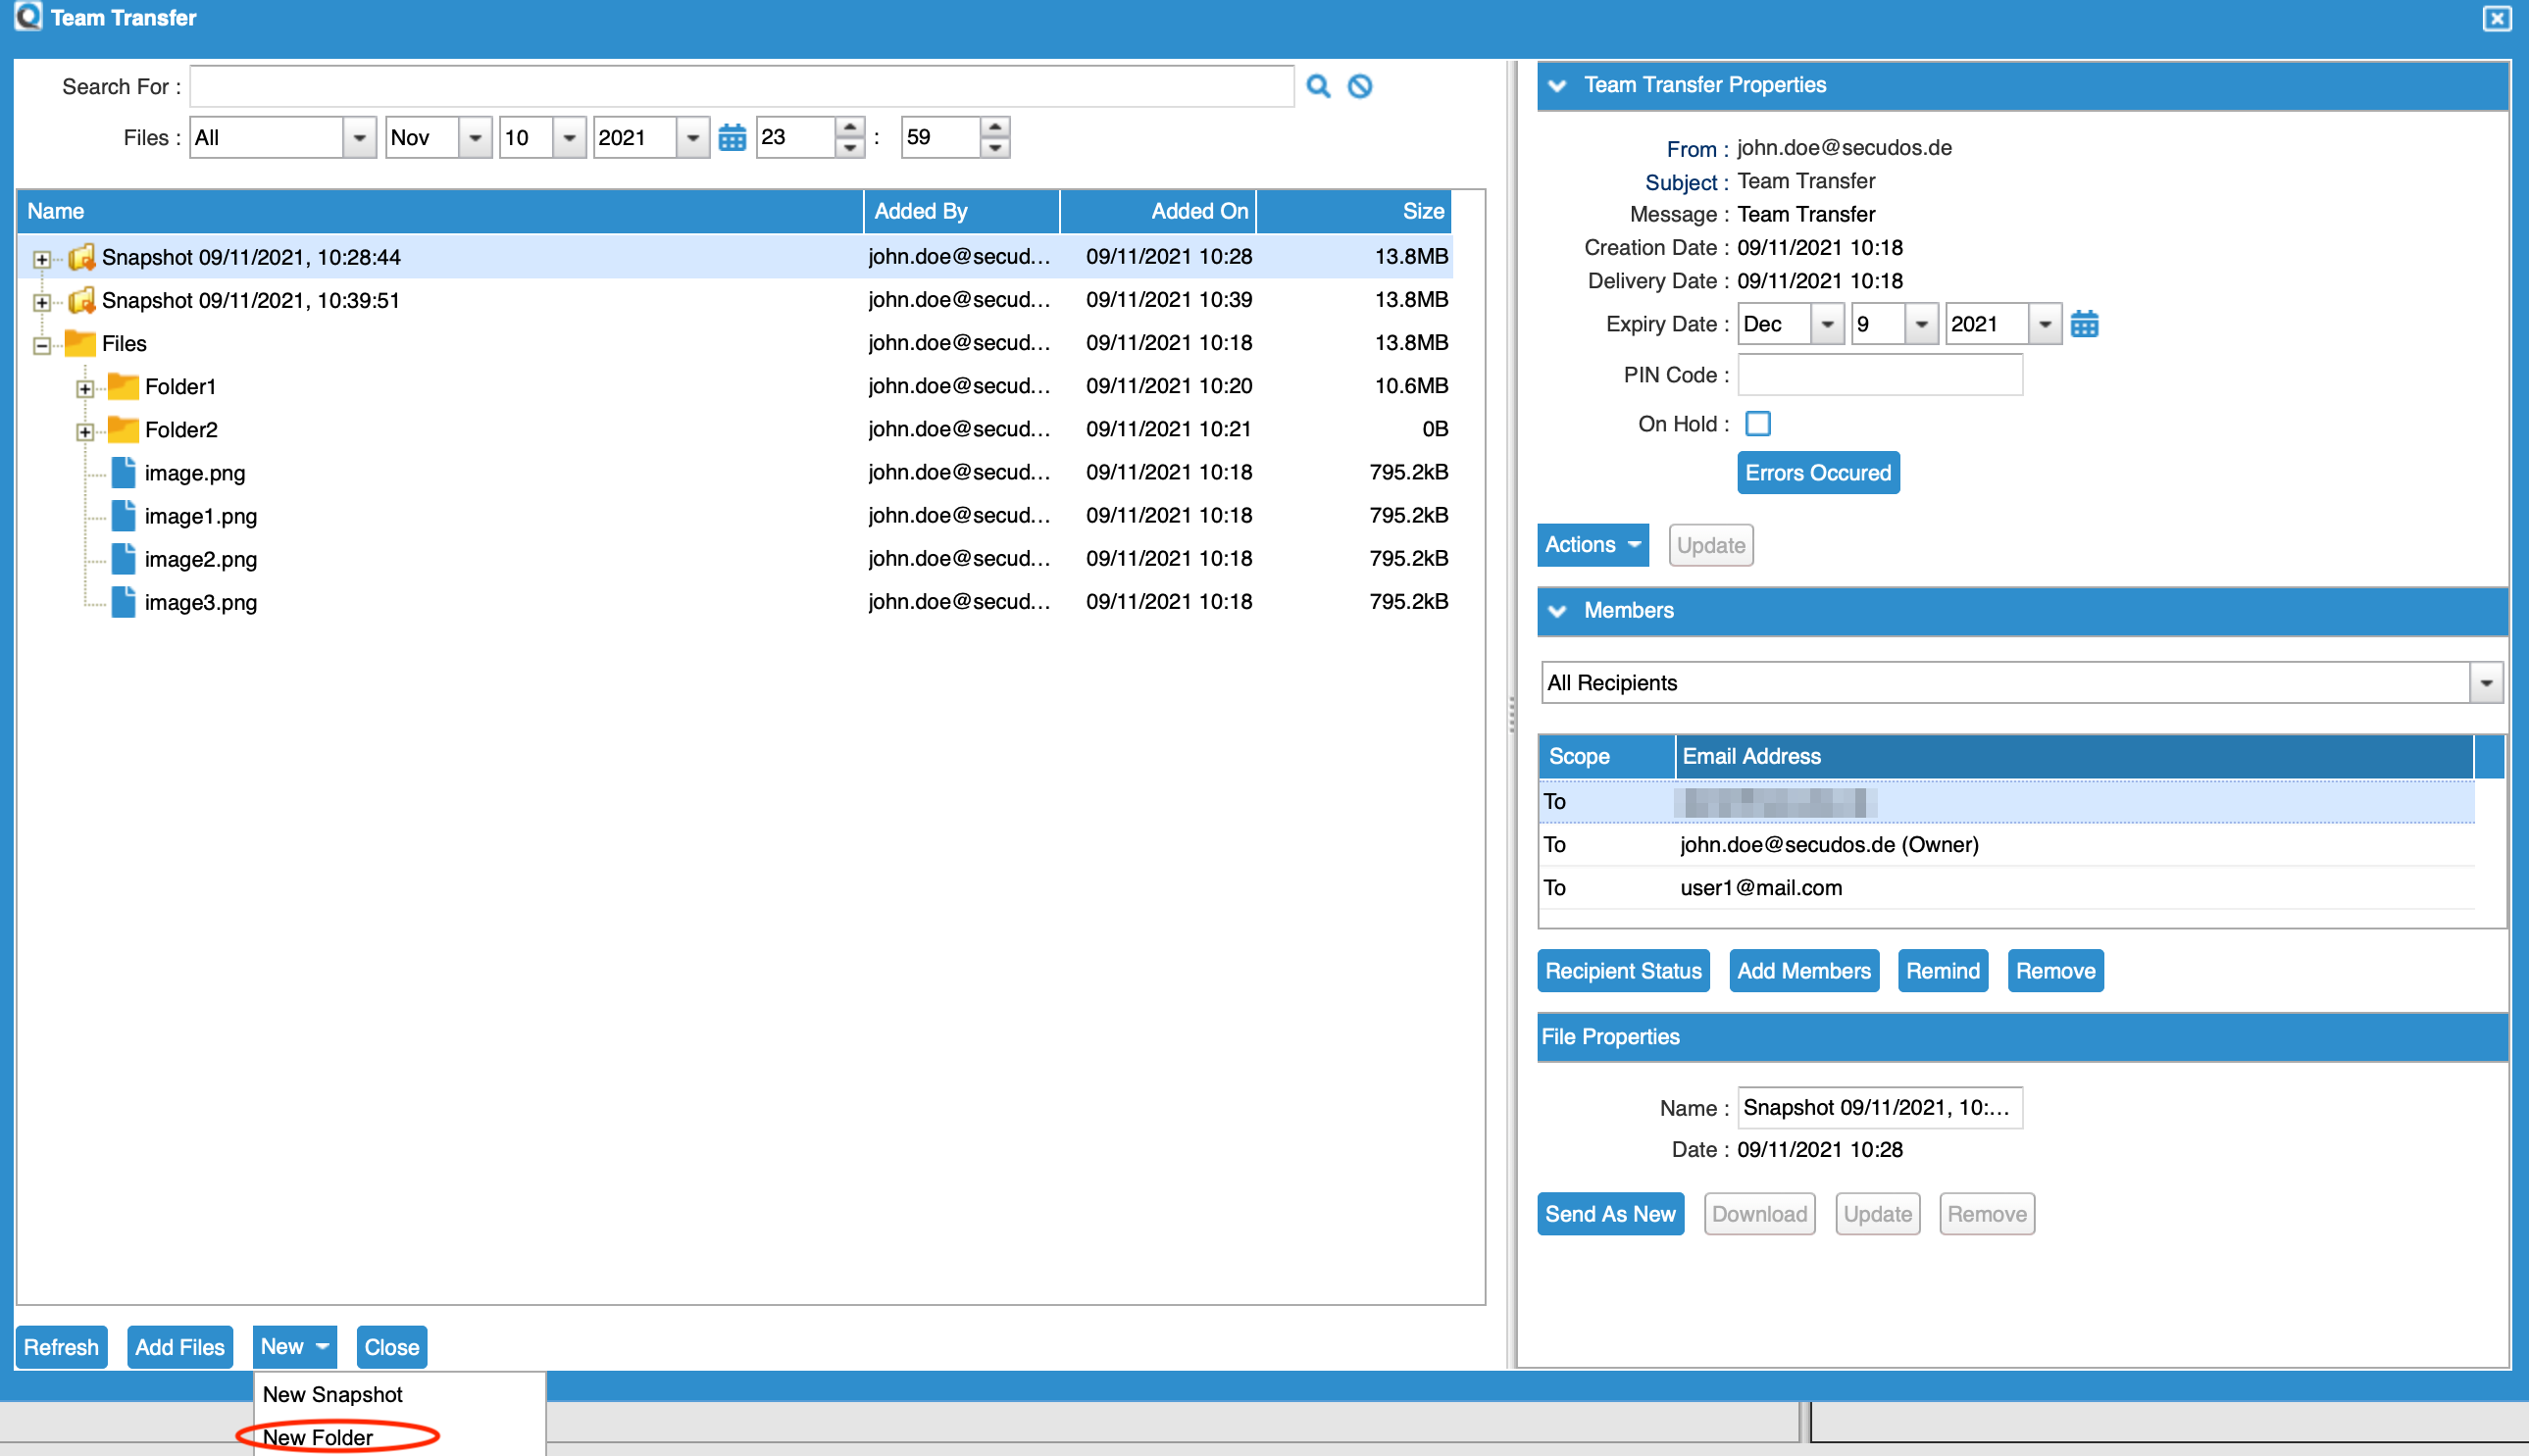This screenshot has width=2529, height=1456.
Task: Open the expiry date calendar icon
Action: pyautogui.click(x=2083, y=324)
